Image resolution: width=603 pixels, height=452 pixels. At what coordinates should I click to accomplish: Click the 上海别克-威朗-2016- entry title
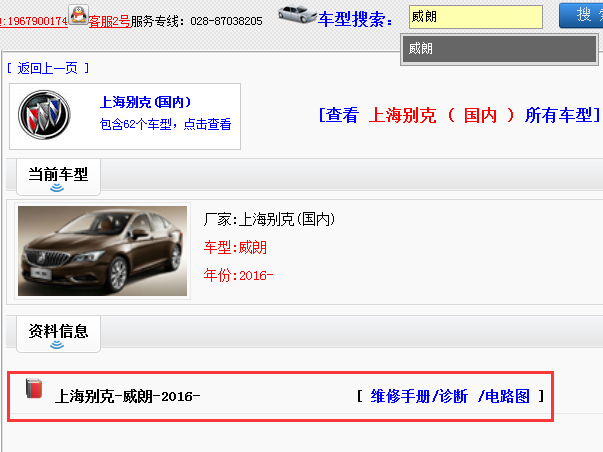click(127, 397)
